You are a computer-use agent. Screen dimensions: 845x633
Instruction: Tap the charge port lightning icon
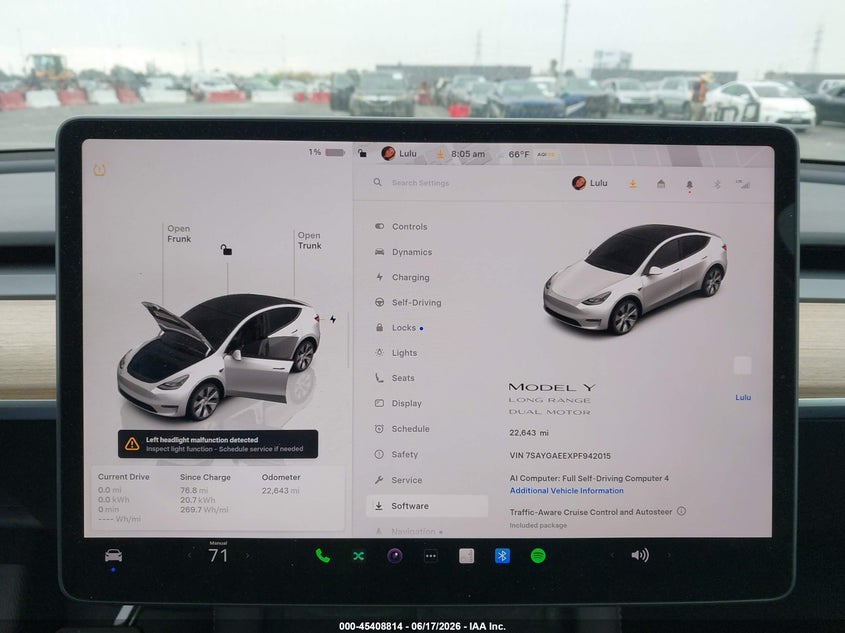pyautogui.click(x=333, y=319)
